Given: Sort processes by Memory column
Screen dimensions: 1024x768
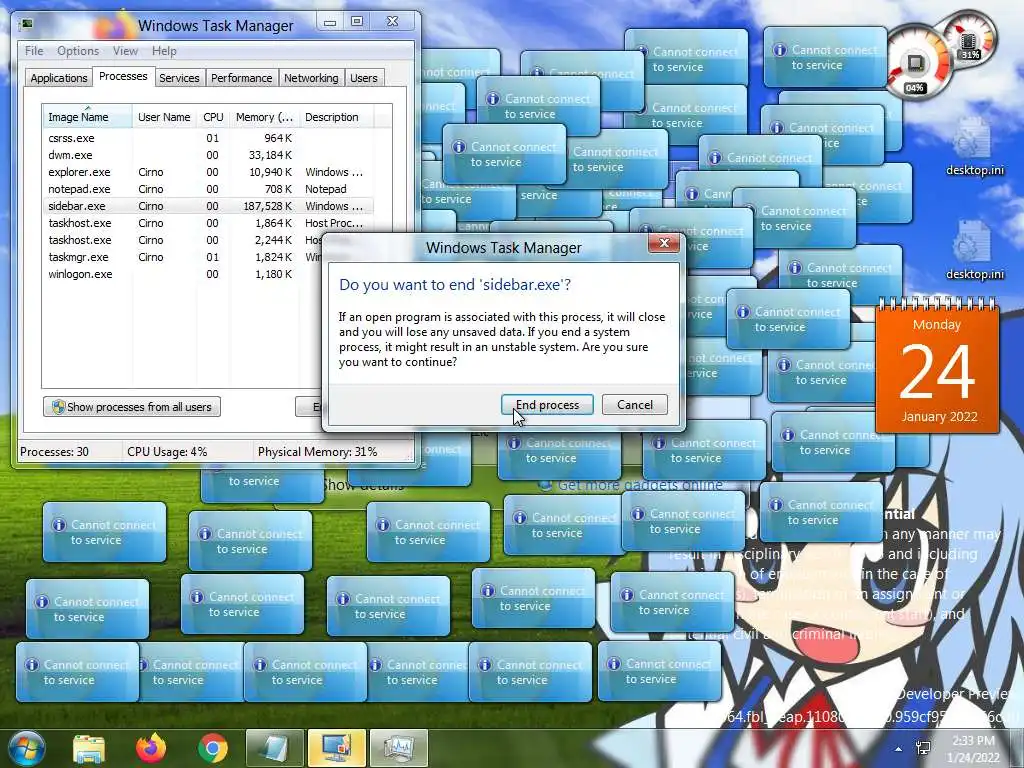Looking at the screenshot, I should click(264, 117).
